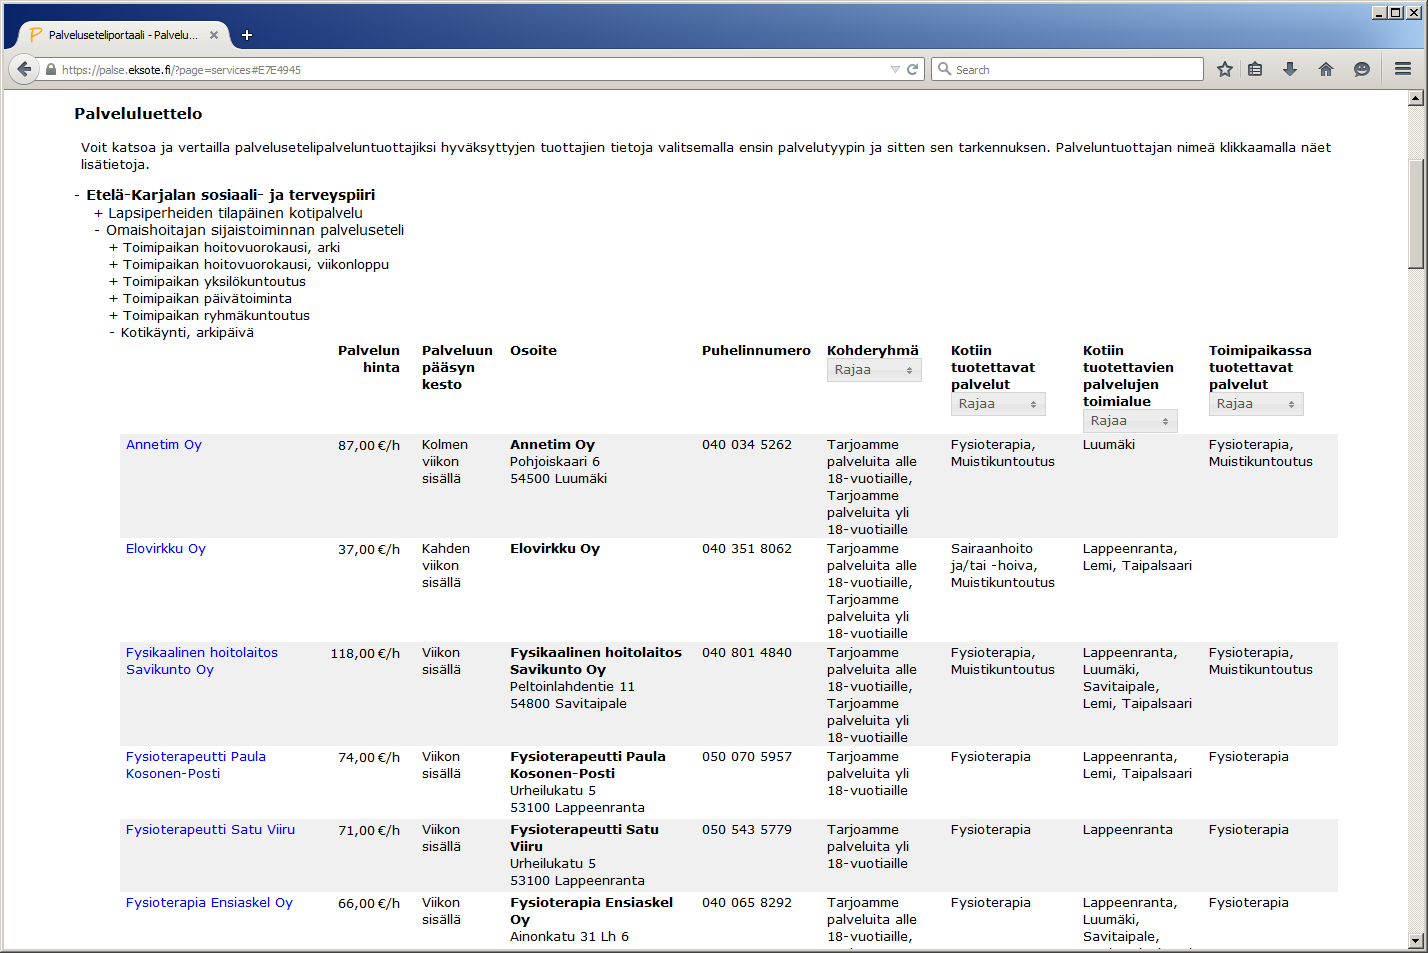Open the Kohderyhmä Rajaa dropdown
Image resolution: width=1428 pixels, height=953 pixels.
click(x=874, y=370)
